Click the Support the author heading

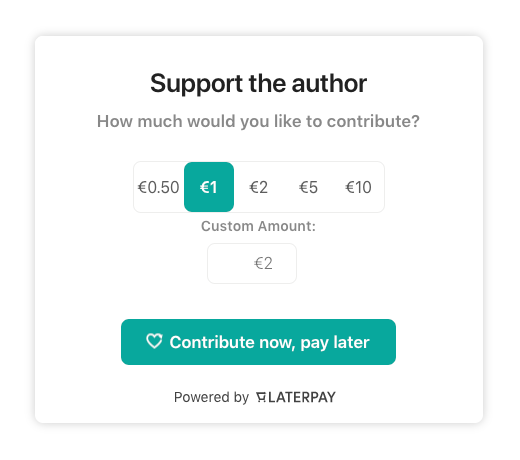tap(258, 83)
